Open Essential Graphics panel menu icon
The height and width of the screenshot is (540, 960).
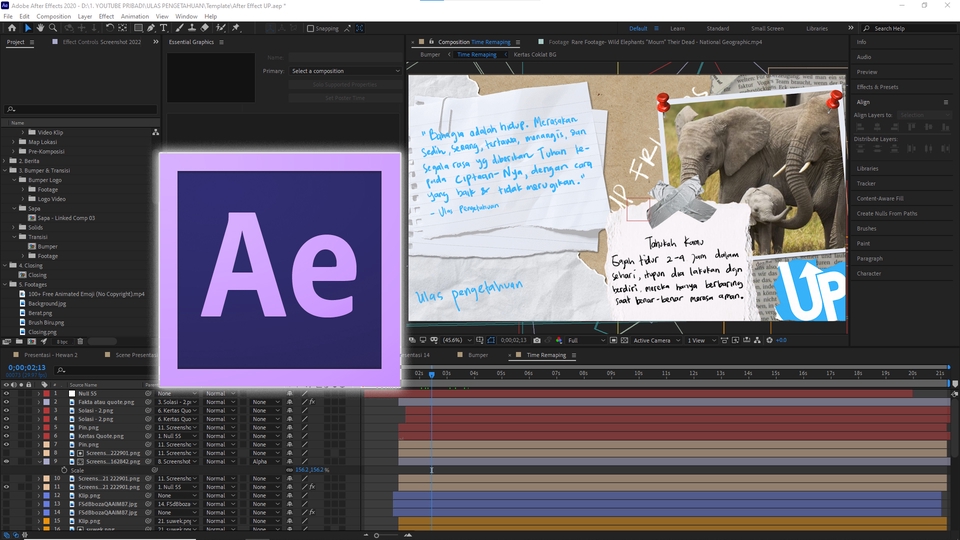click(x=221, y=42)
